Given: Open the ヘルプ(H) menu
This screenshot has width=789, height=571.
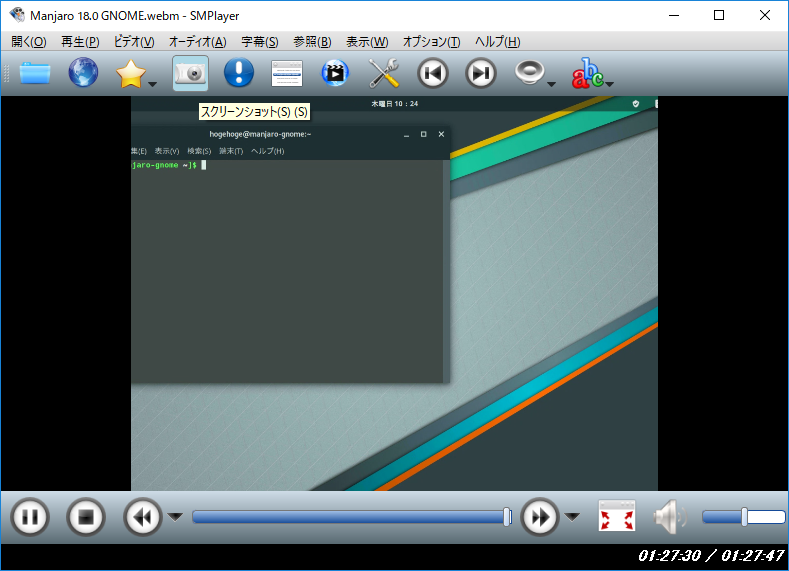Looking at the screenshot, I should click(x=498, y=42).
